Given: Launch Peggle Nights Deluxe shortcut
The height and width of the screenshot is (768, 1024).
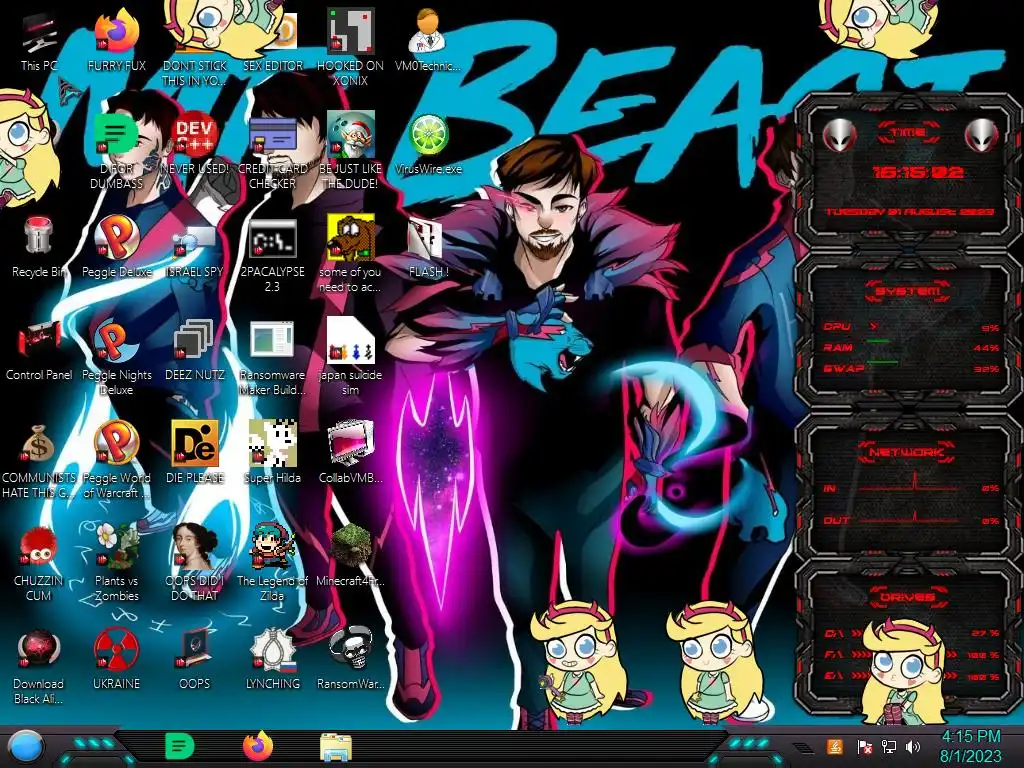Looking at the screenshot, I should pos(116,358).
